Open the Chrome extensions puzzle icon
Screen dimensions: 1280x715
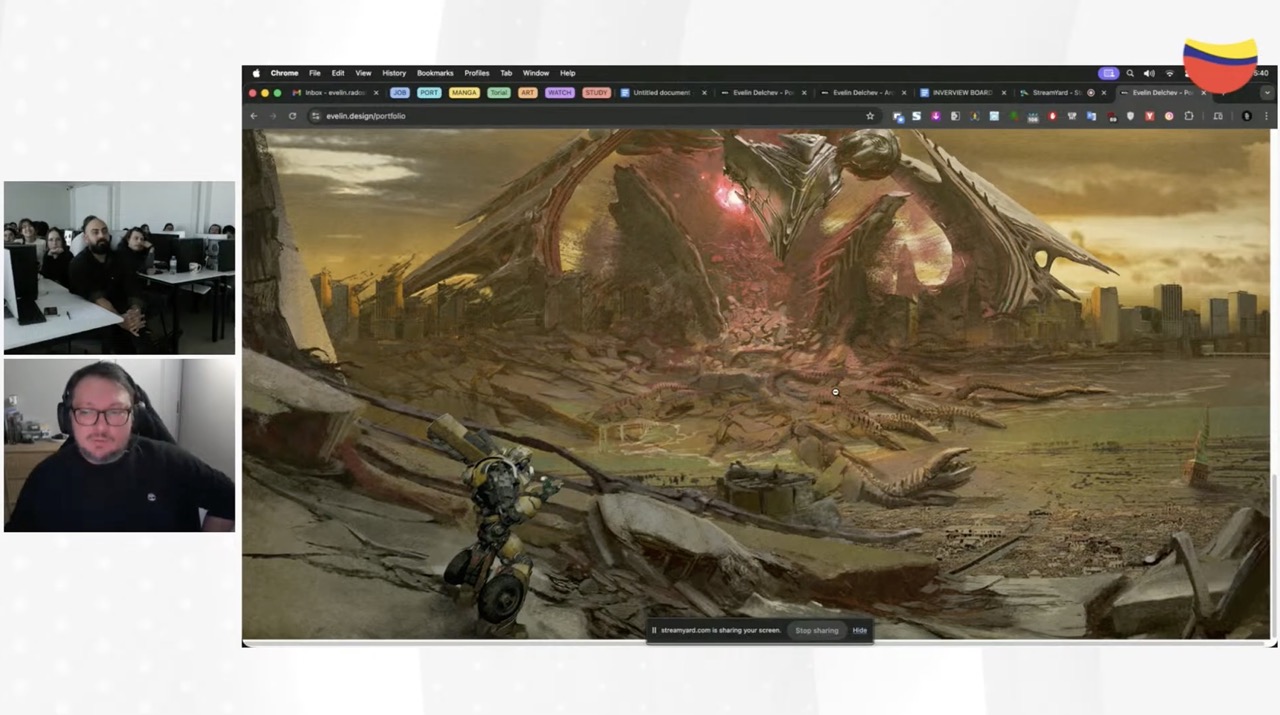(1189, 116)
